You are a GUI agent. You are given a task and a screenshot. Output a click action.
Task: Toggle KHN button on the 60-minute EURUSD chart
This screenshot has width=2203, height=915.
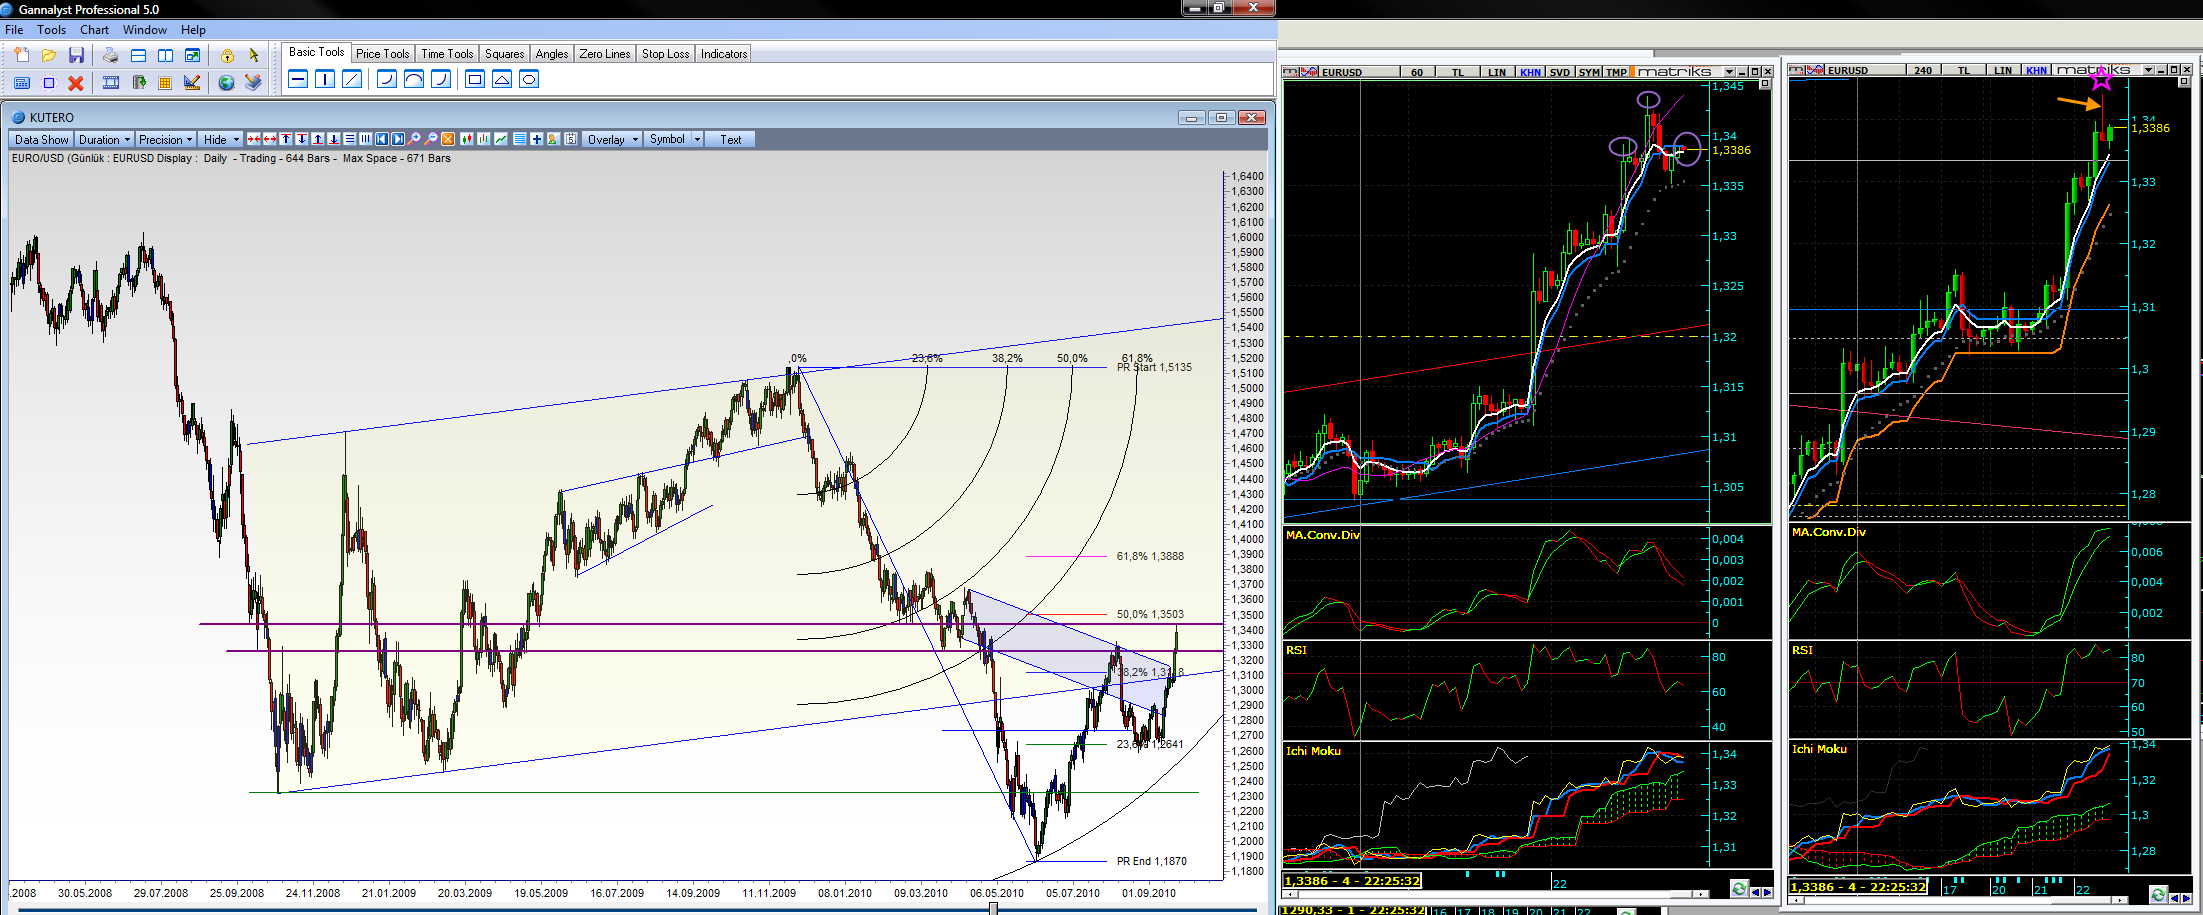tap(1530, 72)
